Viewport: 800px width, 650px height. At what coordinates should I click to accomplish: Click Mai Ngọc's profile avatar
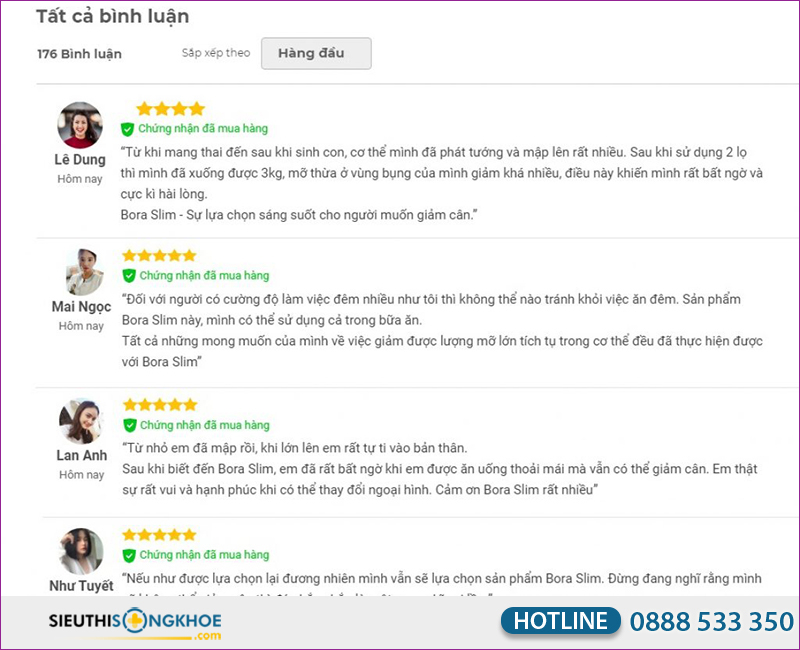80,273
